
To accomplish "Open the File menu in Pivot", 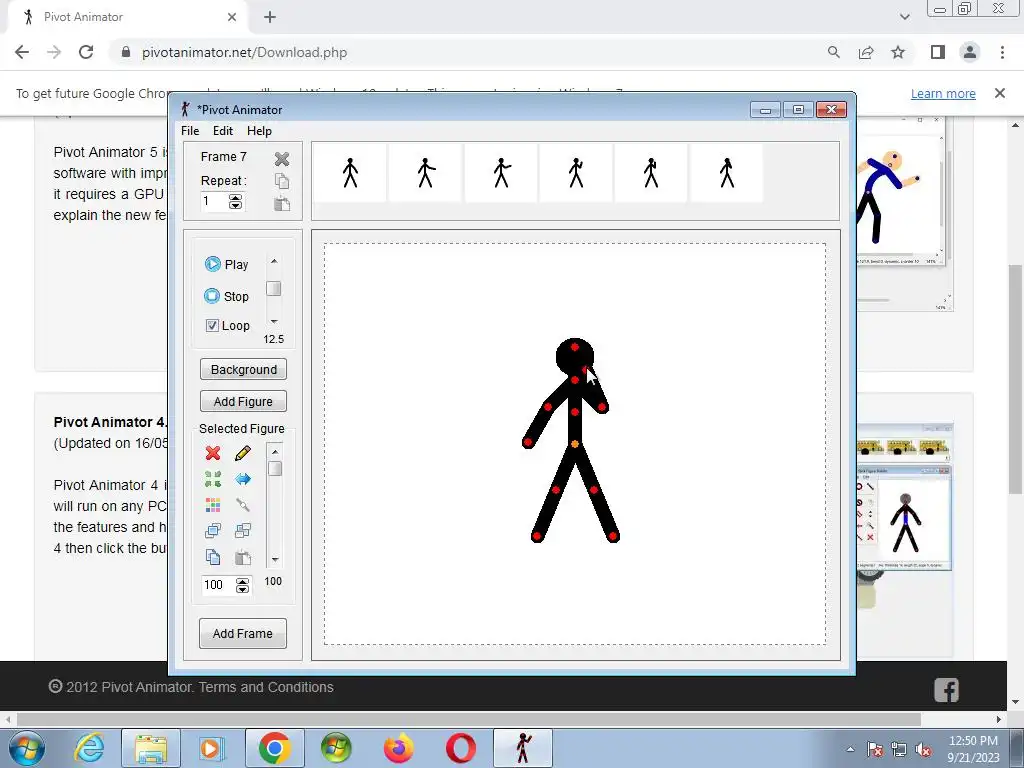I will [190, 131].
